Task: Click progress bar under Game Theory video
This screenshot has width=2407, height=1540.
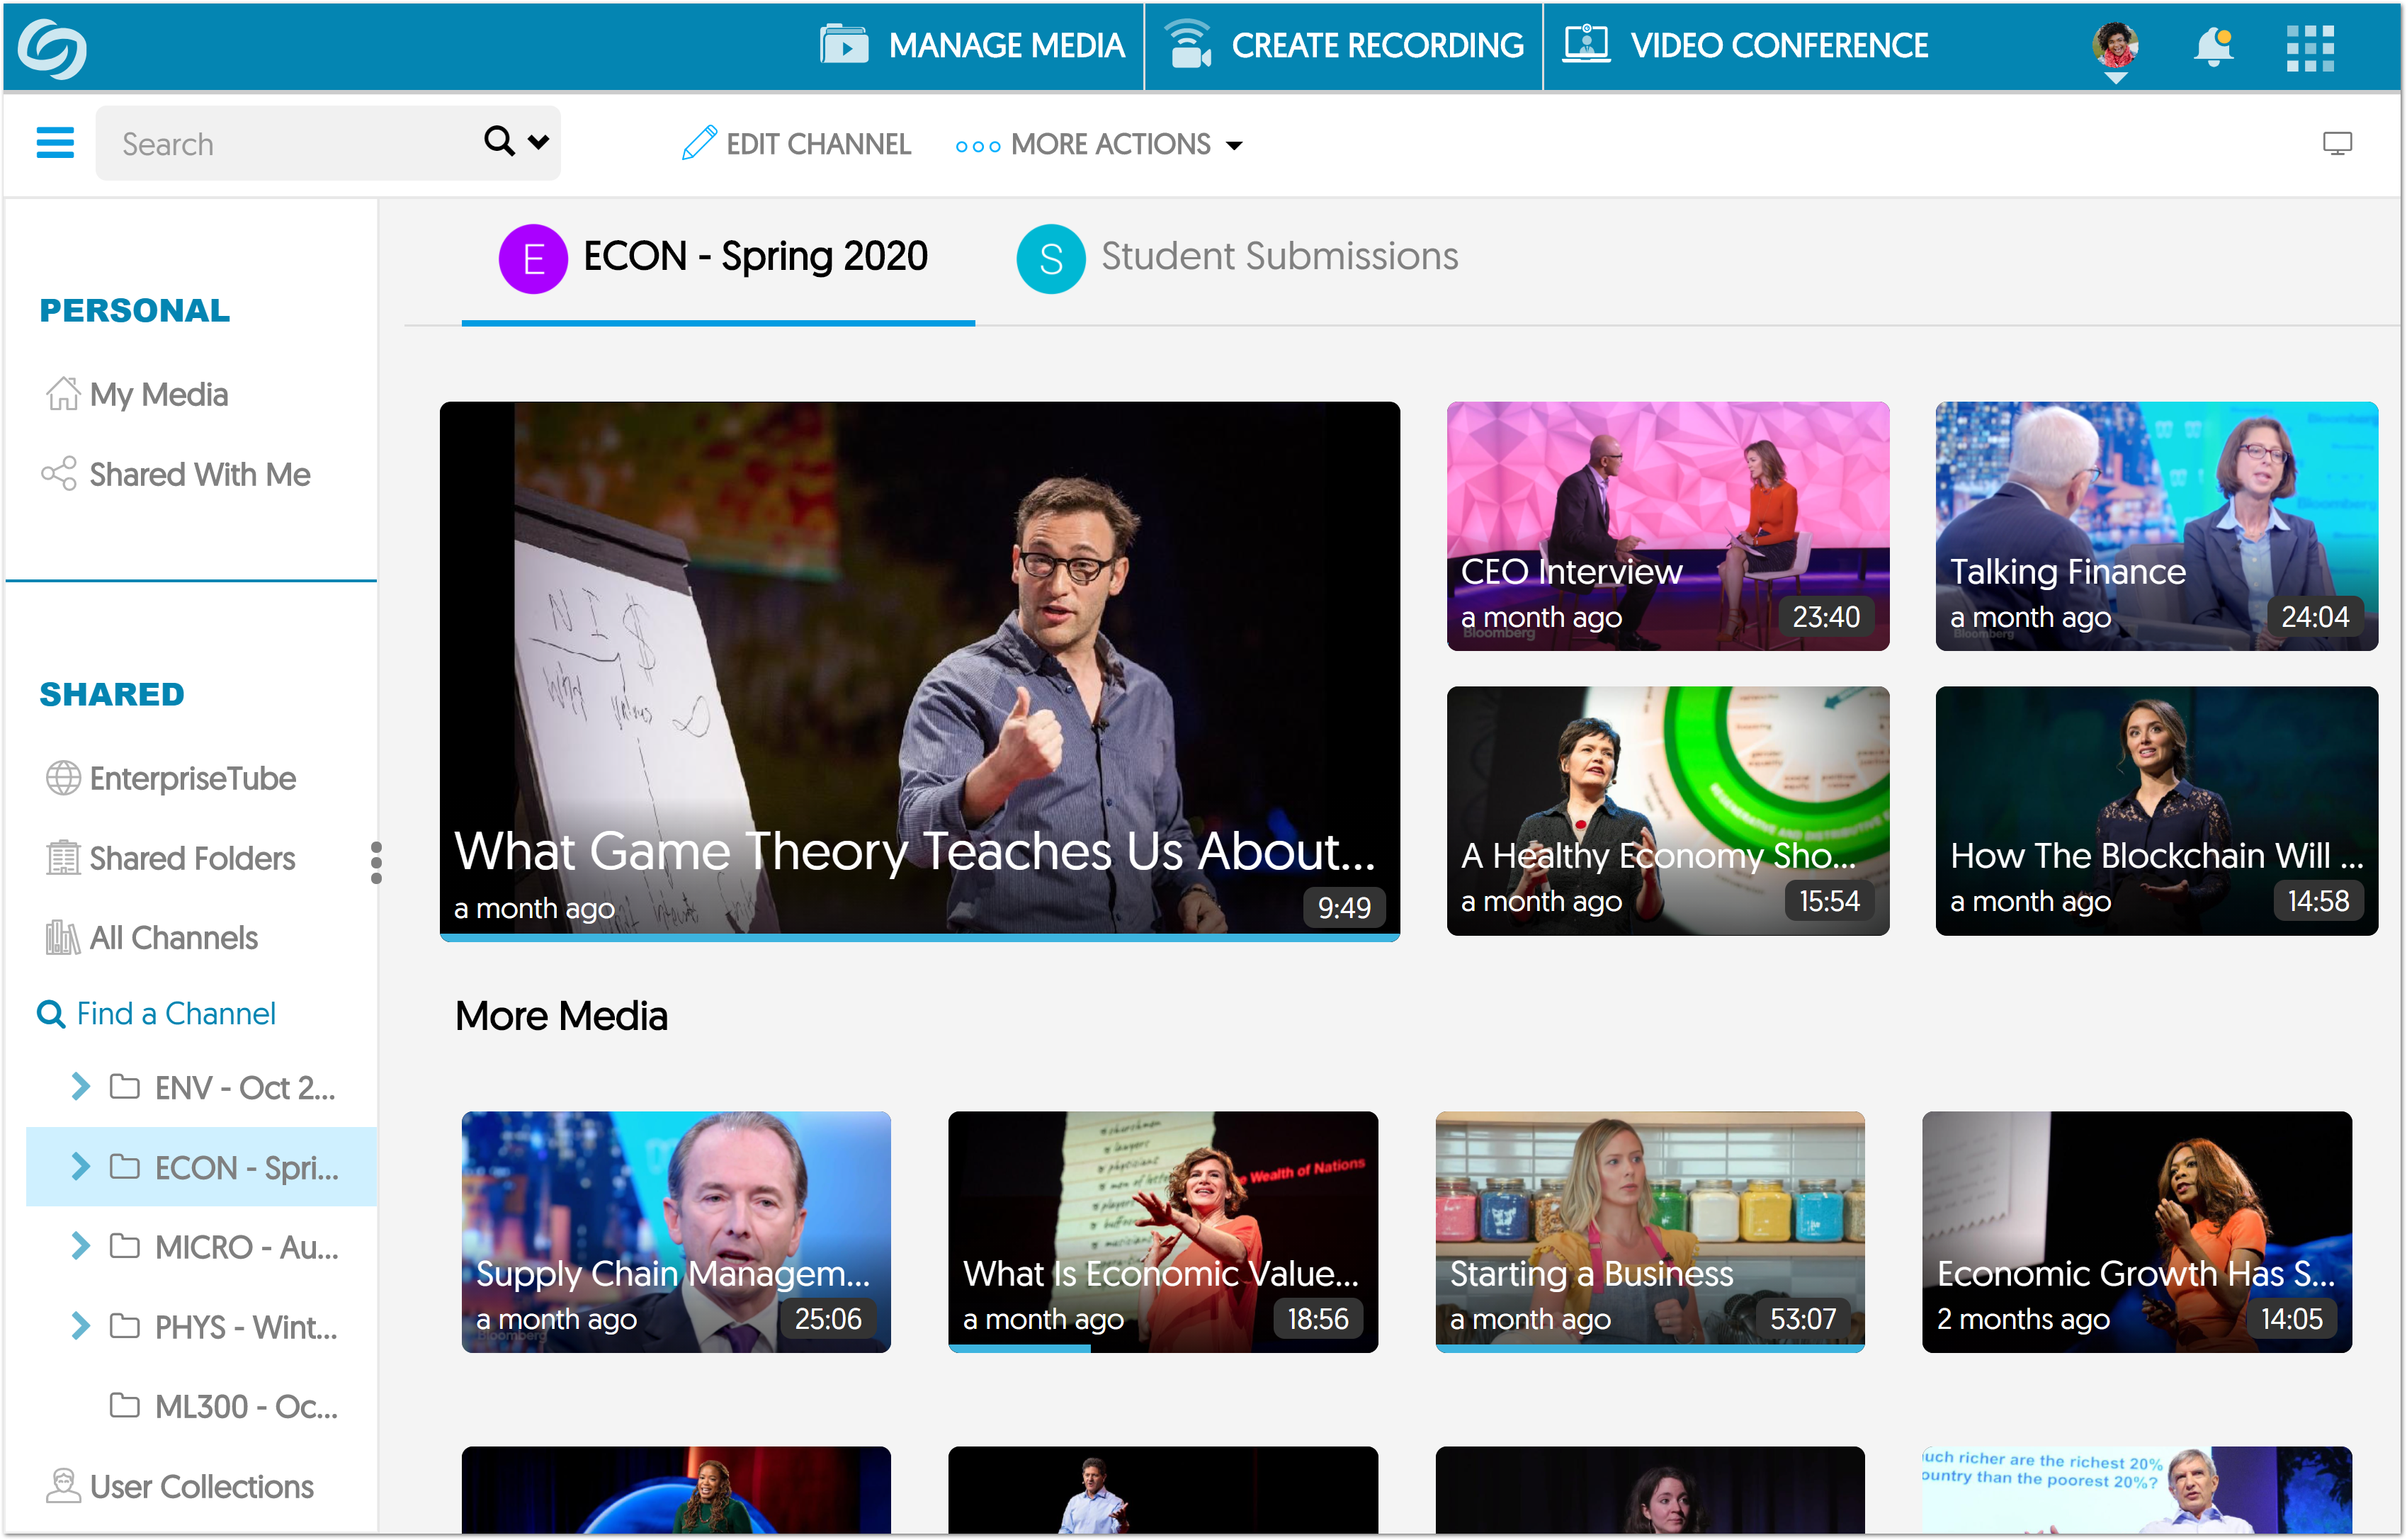Action: pos(919,937)
